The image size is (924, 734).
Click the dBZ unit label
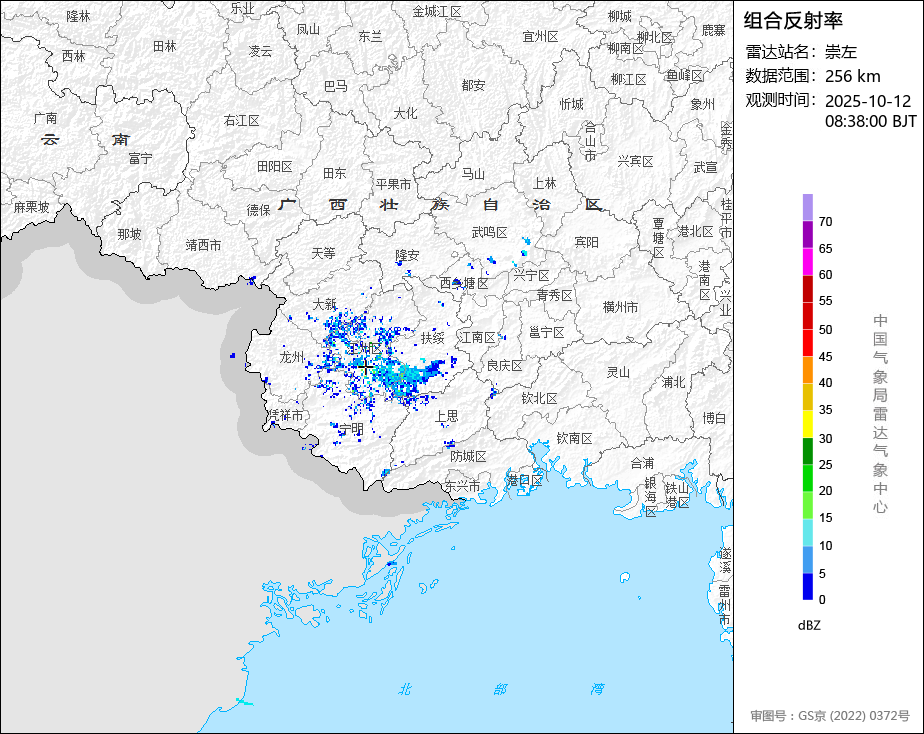pos(809,625)
